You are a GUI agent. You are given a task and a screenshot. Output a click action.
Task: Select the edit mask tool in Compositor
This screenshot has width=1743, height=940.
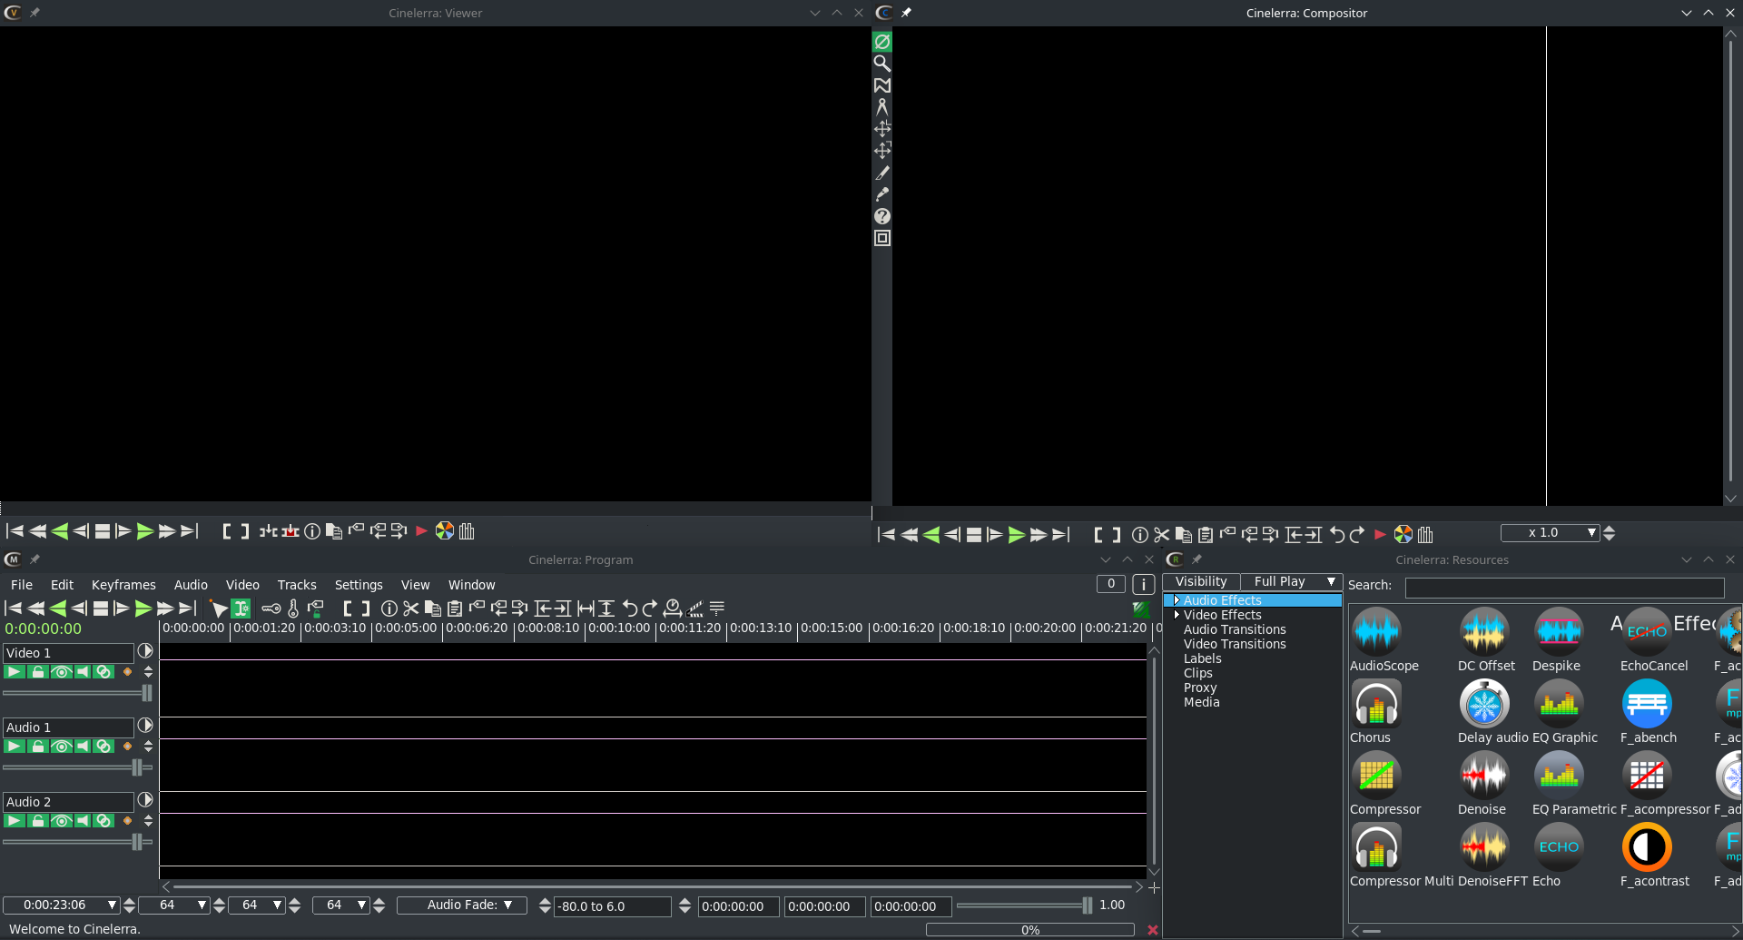882,85
